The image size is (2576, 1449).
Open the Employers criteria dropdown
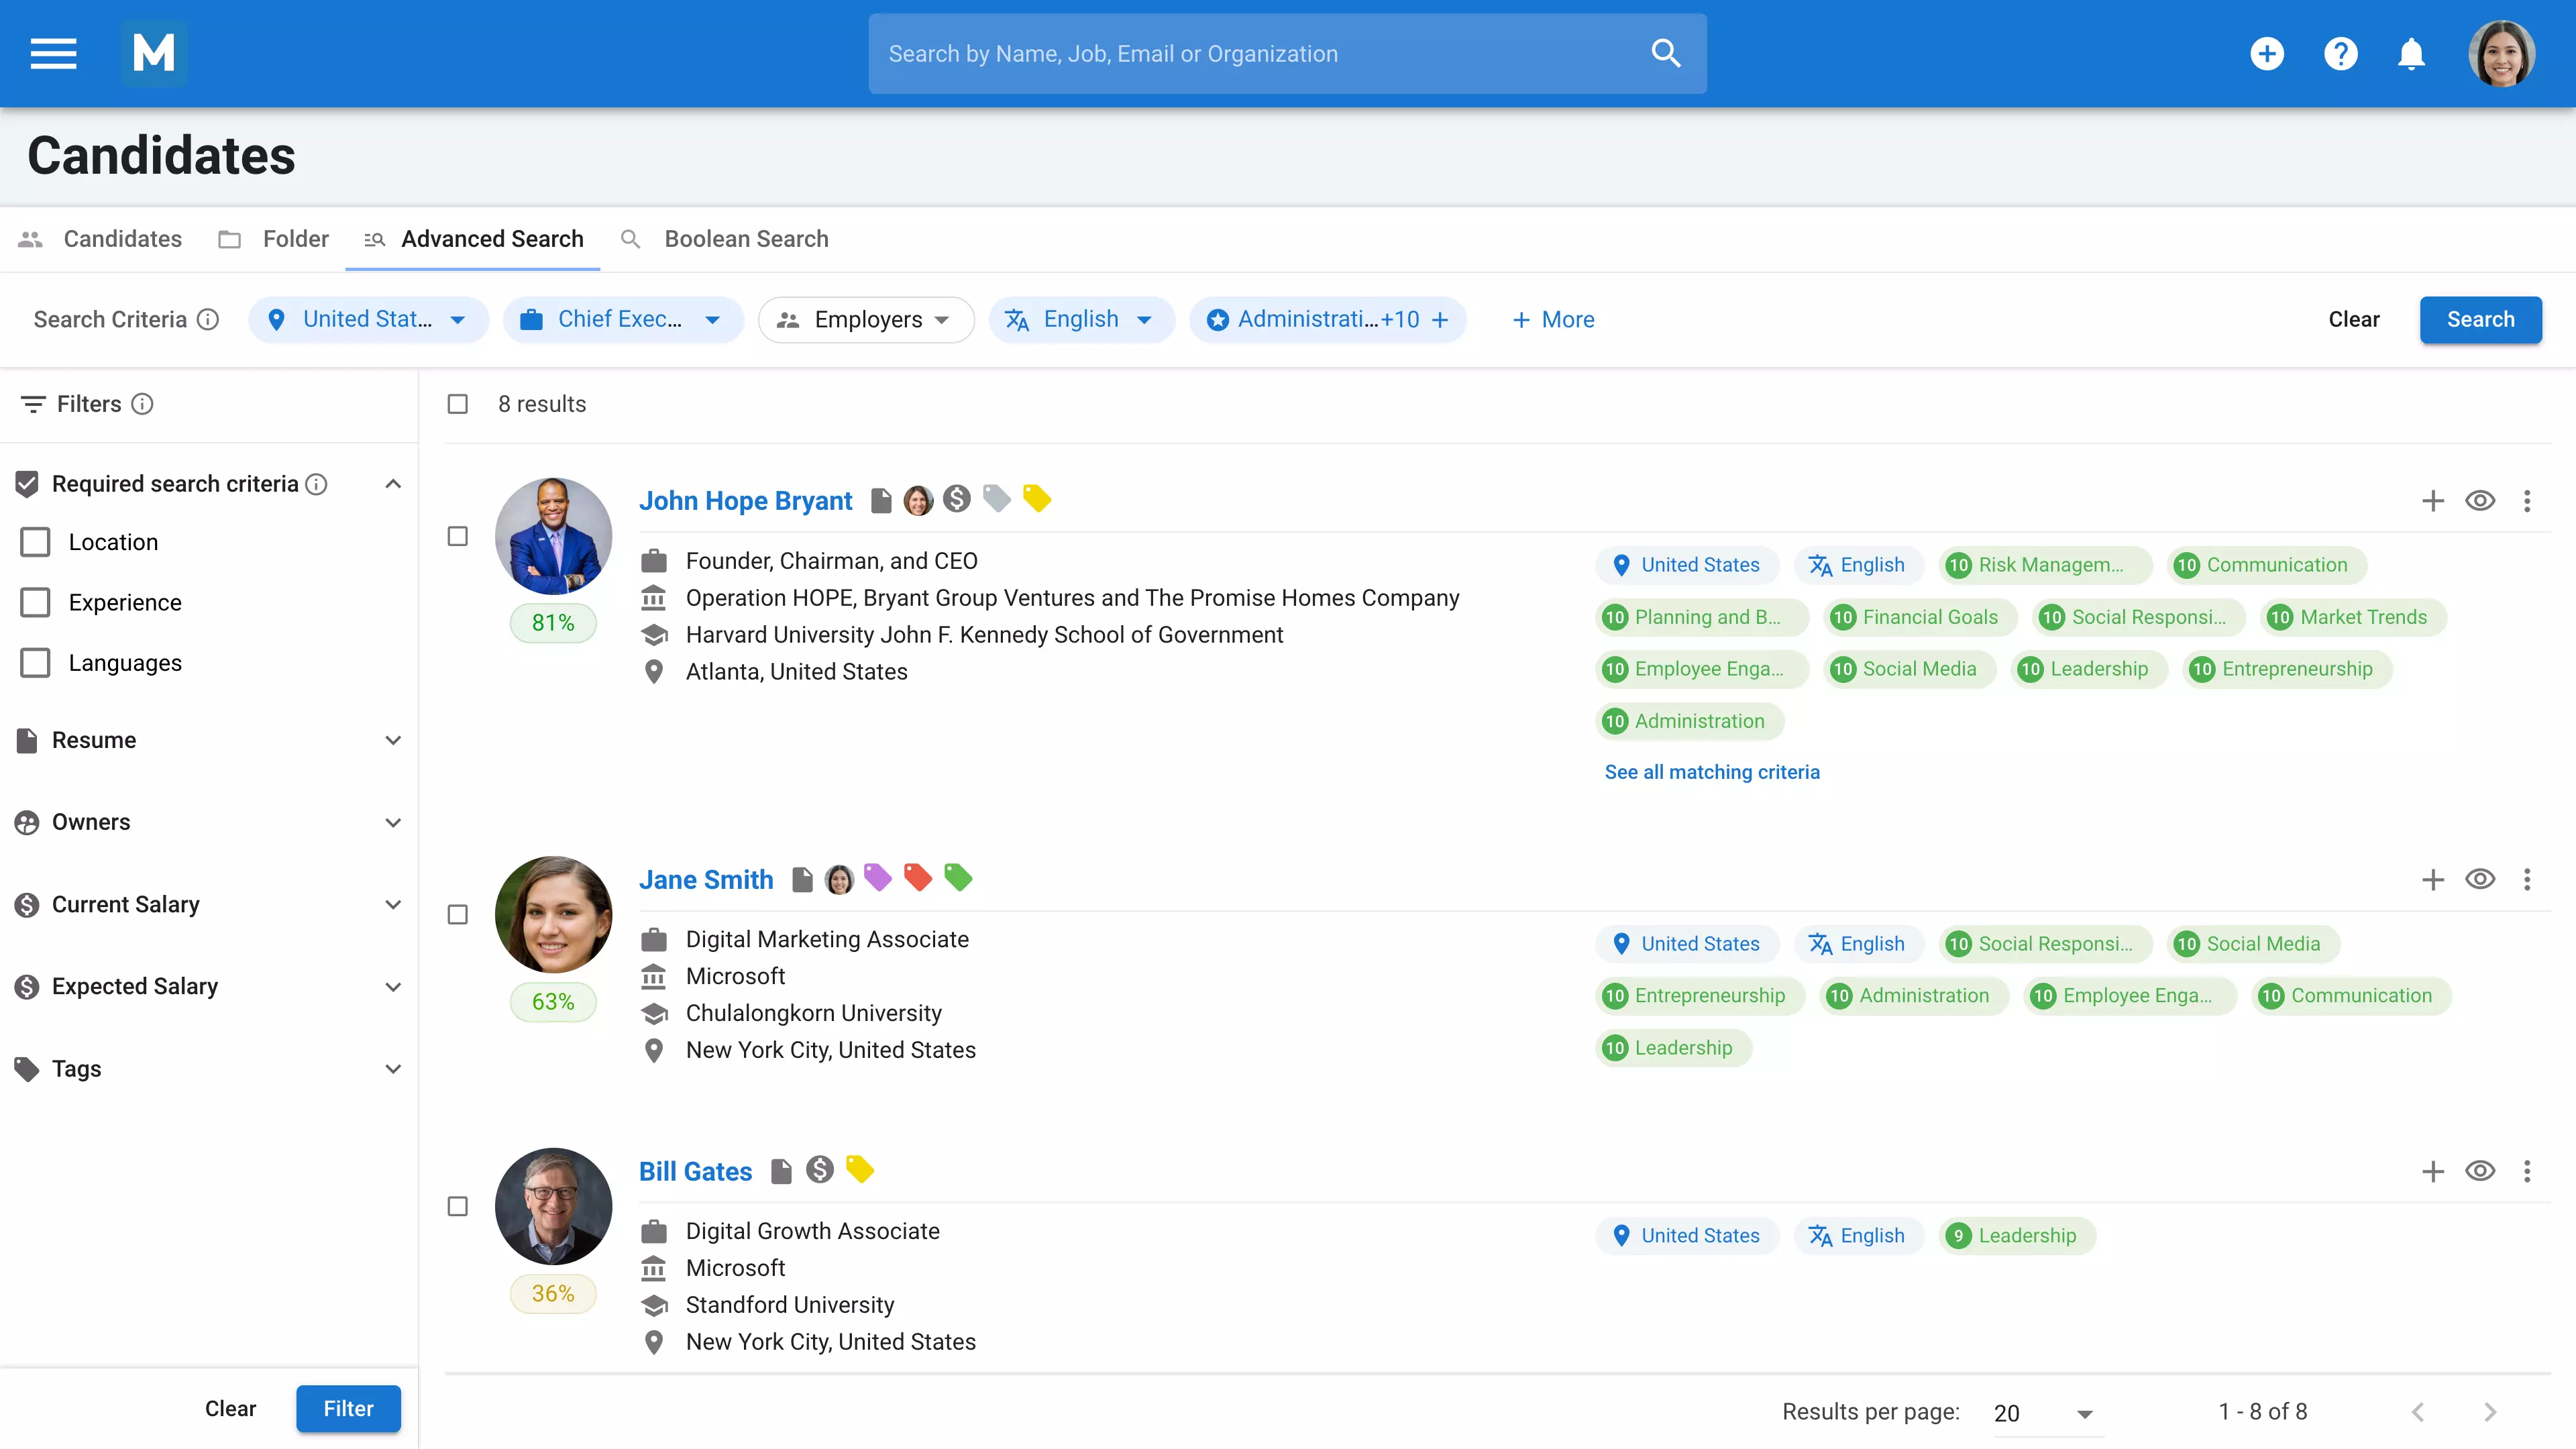(x=865, y=319)
